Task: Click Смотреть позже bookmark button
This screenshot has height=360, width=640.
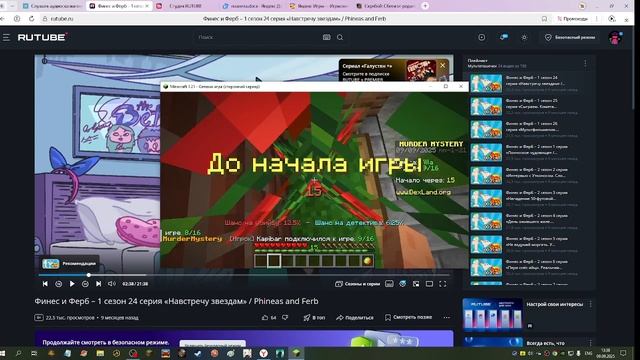Action: click(x=408, y=317)
